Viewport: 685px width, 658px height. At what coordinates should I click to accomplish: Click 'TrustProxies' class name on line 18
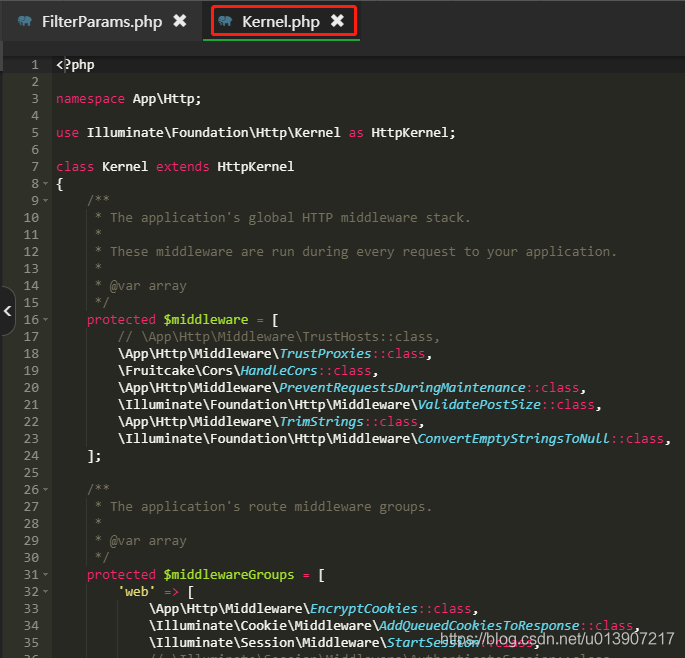325,353
